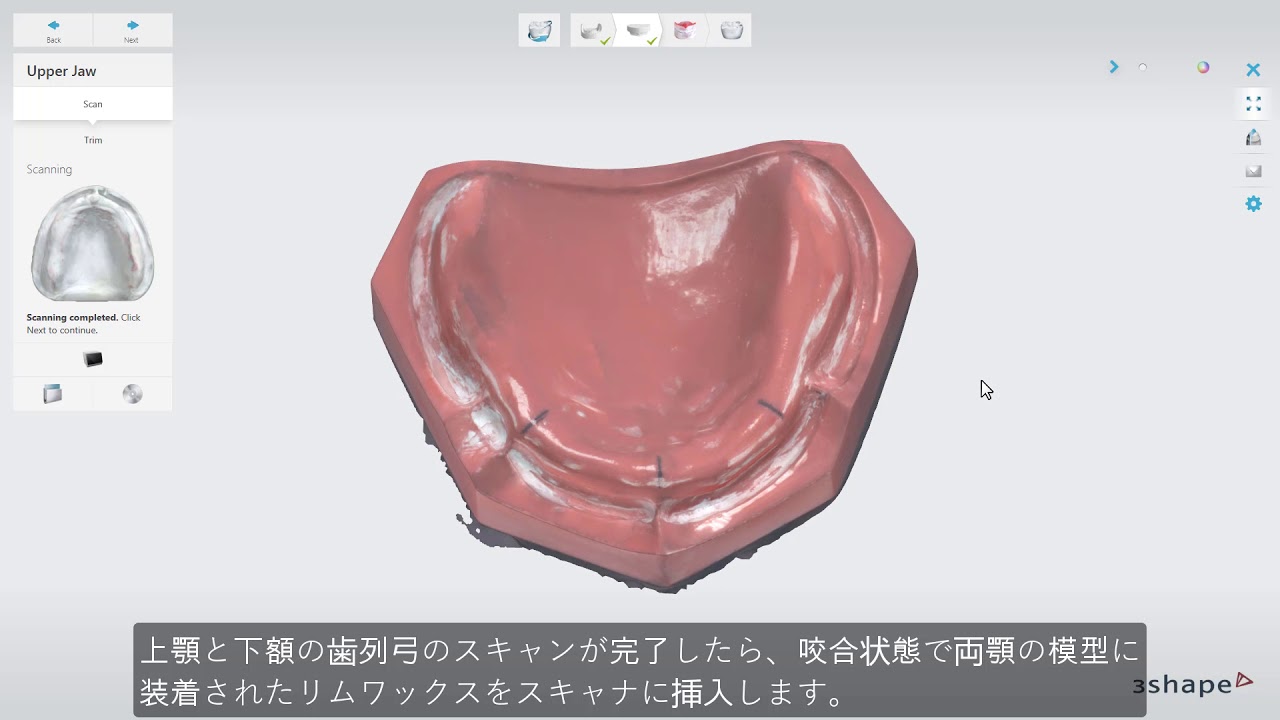The image size is (1280, 720).
Task: Click the envelope message icon
Action: [1253, 171]
